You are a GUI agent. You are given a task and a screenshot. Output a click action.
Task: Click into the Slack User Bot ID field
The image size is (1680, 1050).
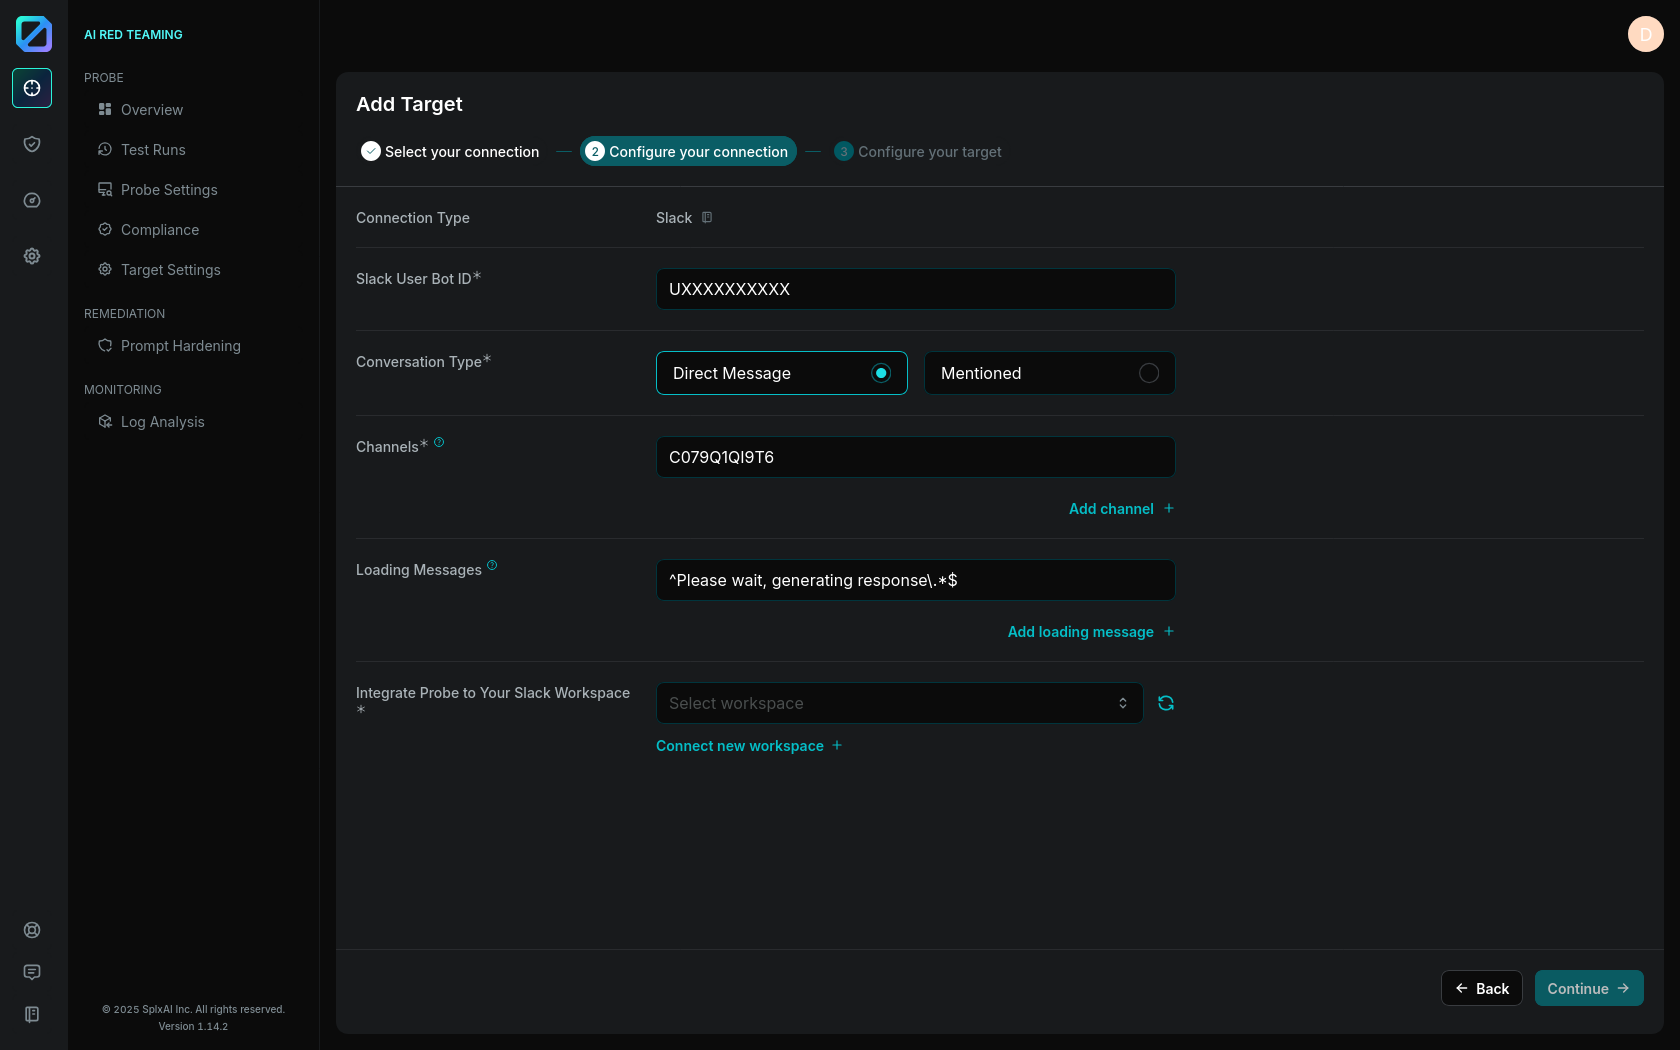coord(915,289)
